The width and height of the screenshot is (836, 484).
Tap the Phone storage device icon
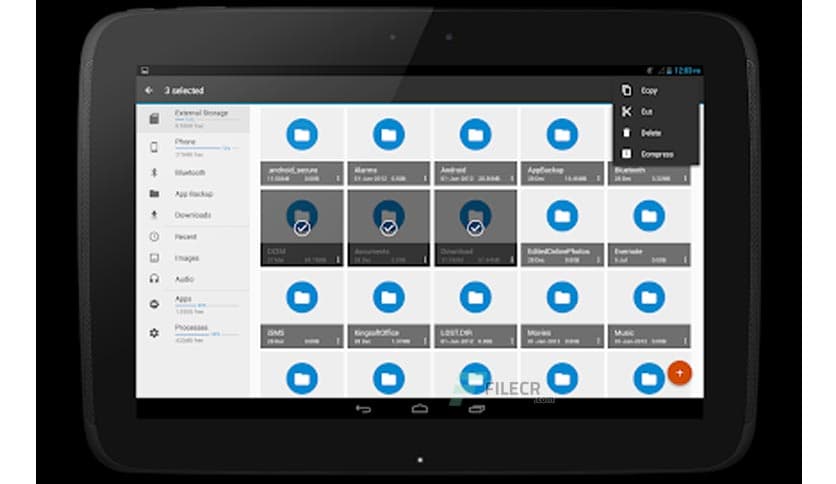(154, 147)
